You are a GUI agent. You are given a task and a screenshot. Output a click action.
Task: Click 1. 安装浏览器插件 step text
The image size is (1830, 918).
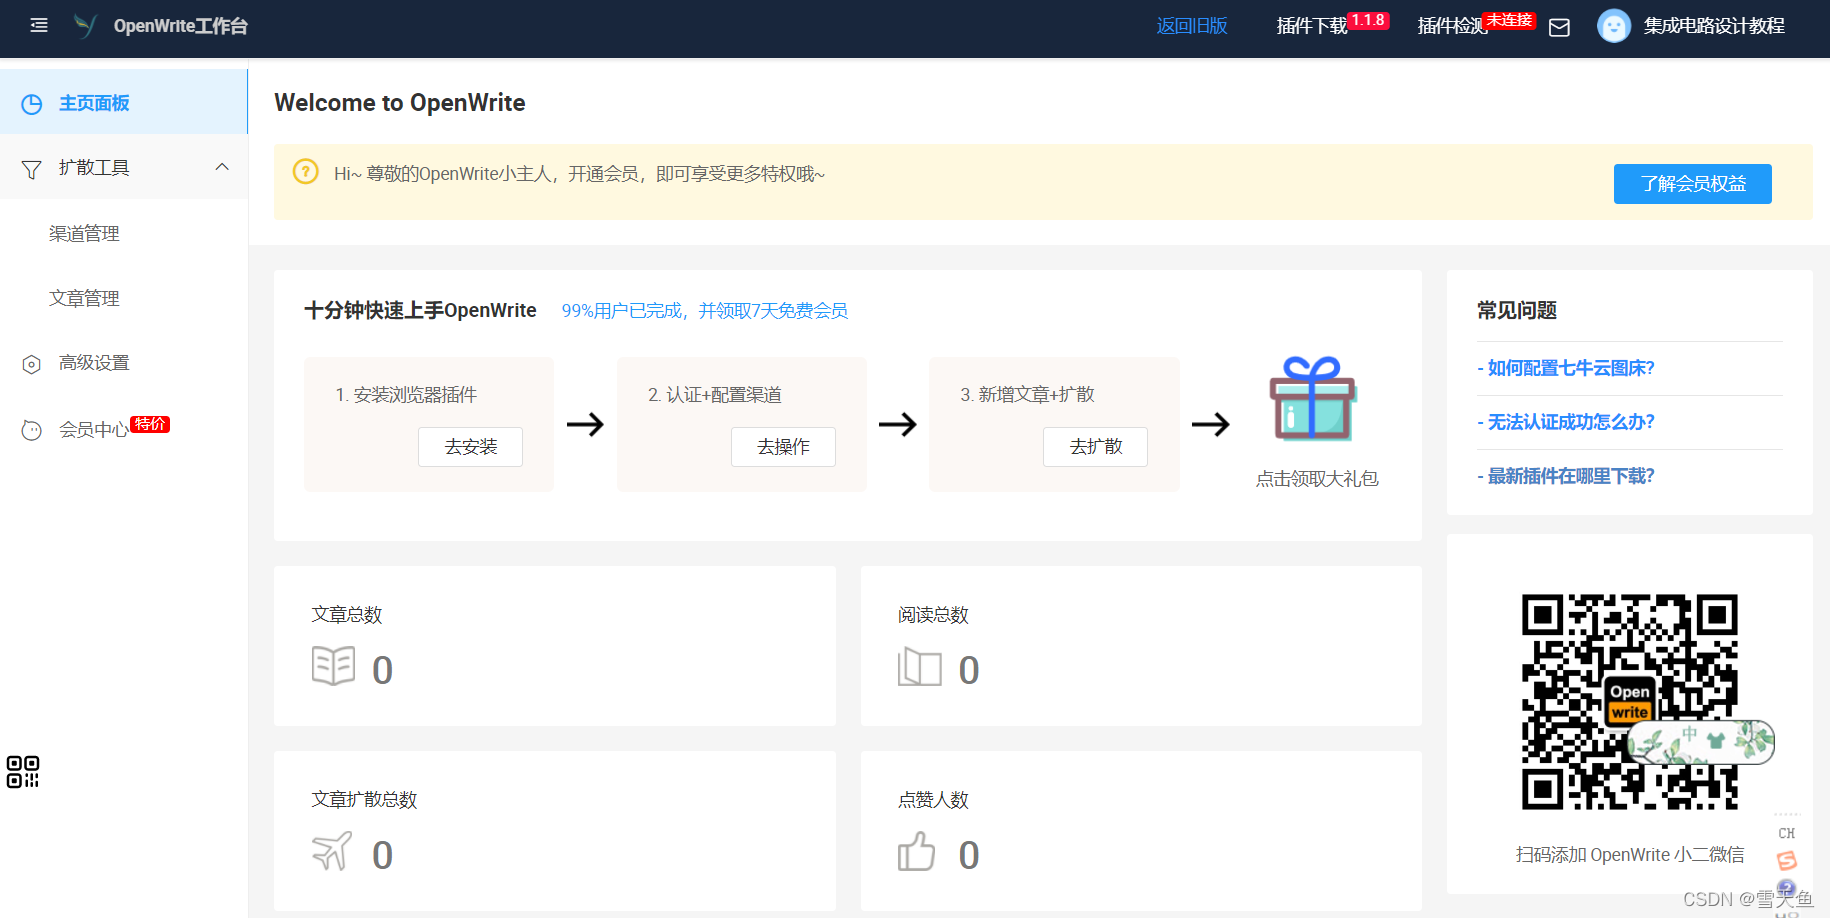tap(406, 395)
